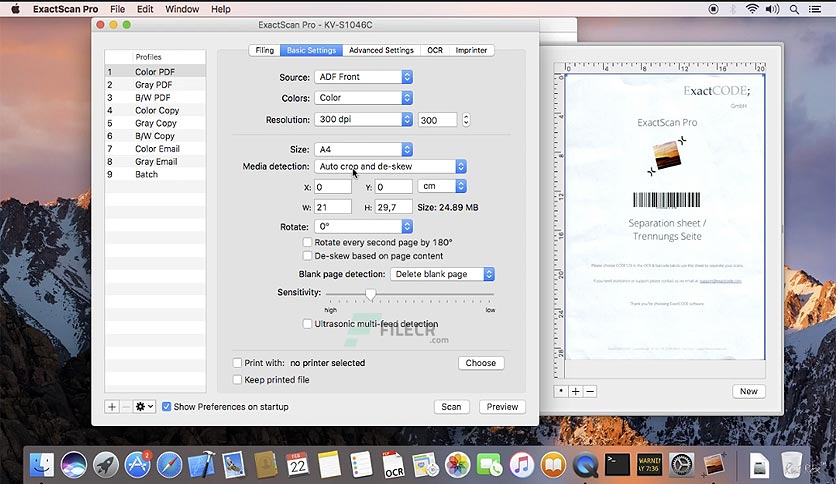This screenshot has width=836, height=484.
Task: Switch to the Filing tab
Action: coord(264,50)
